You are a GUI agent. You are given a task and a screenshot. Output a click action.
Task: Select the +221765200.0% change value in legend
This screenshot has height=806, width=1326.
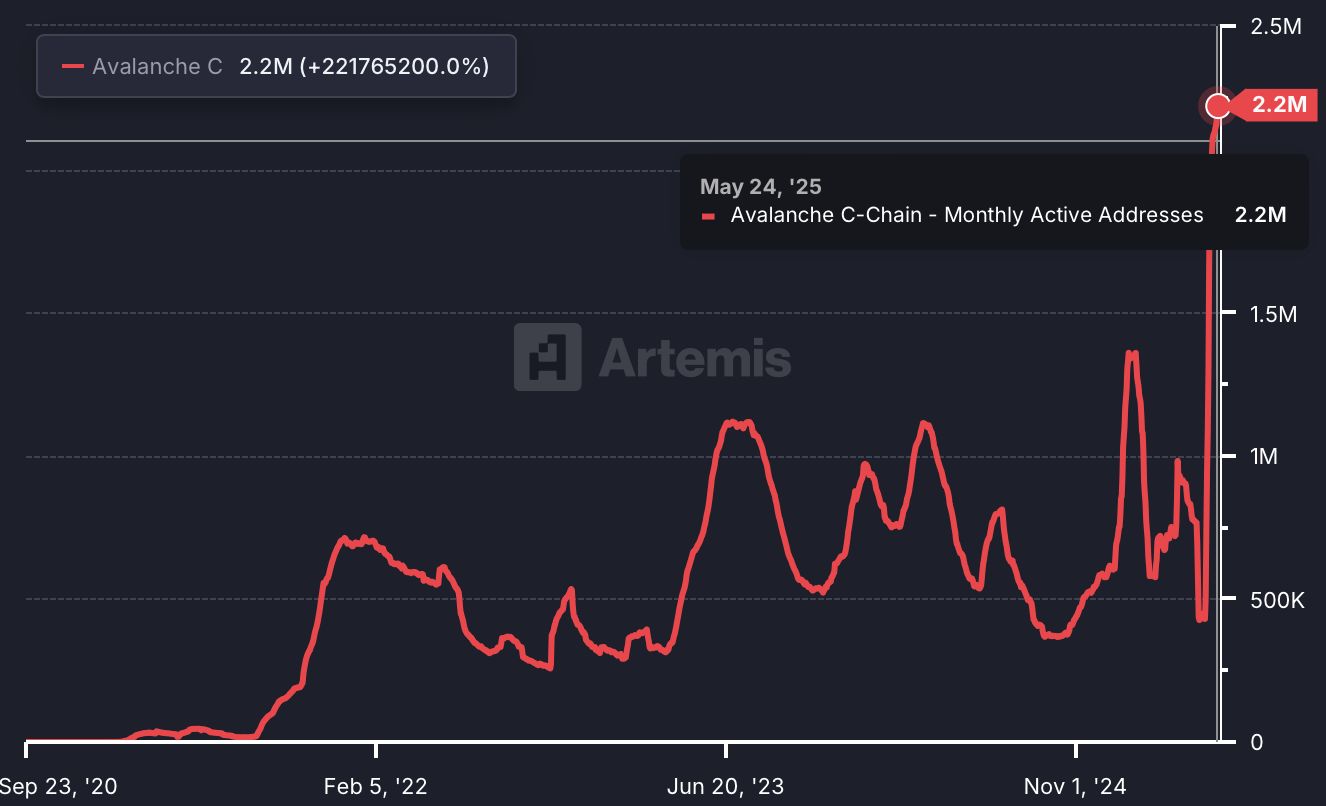coord(394,66)
